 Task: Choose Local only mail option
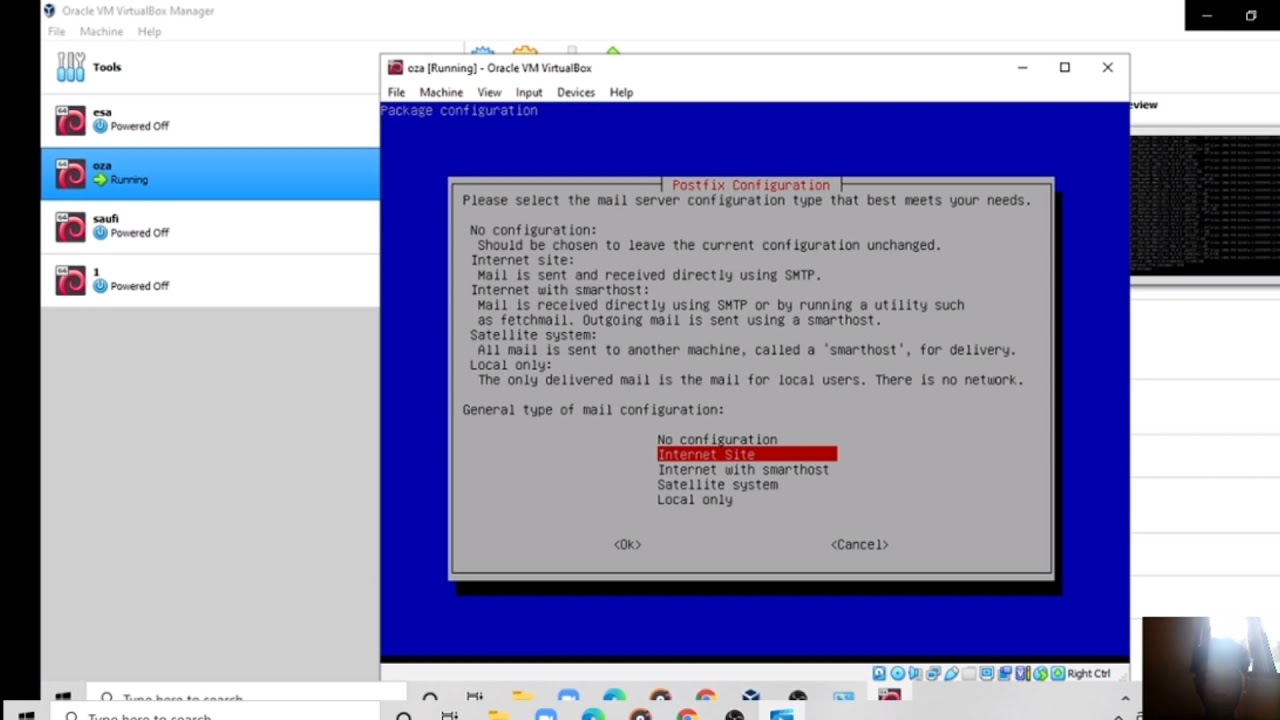coord(695,499)
